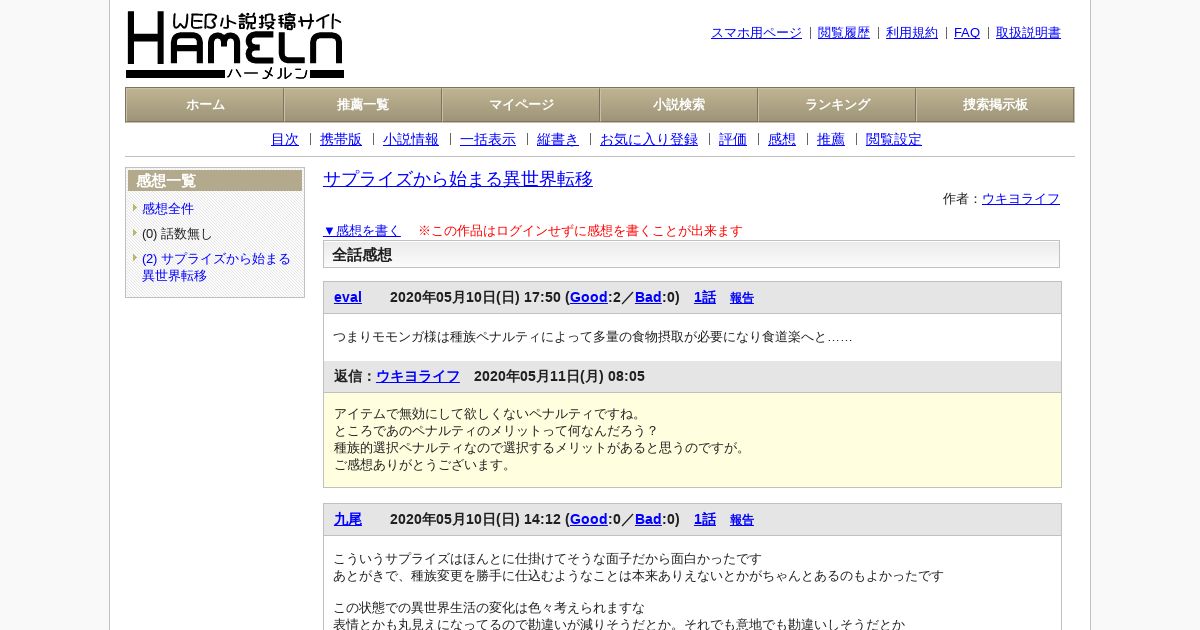Click お気に入り登録 link

pos(649,139)
